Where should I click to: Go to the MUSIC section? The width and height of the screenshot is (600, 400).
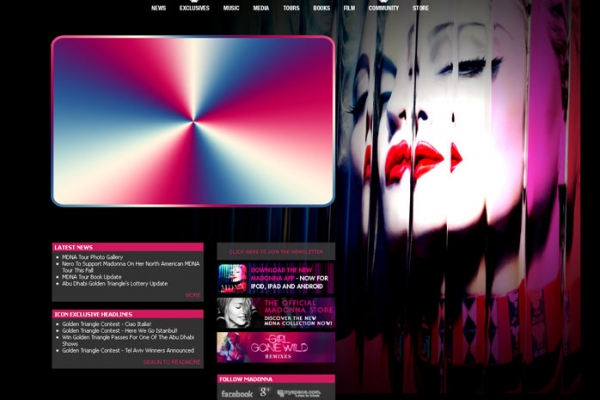coord(231,8)
